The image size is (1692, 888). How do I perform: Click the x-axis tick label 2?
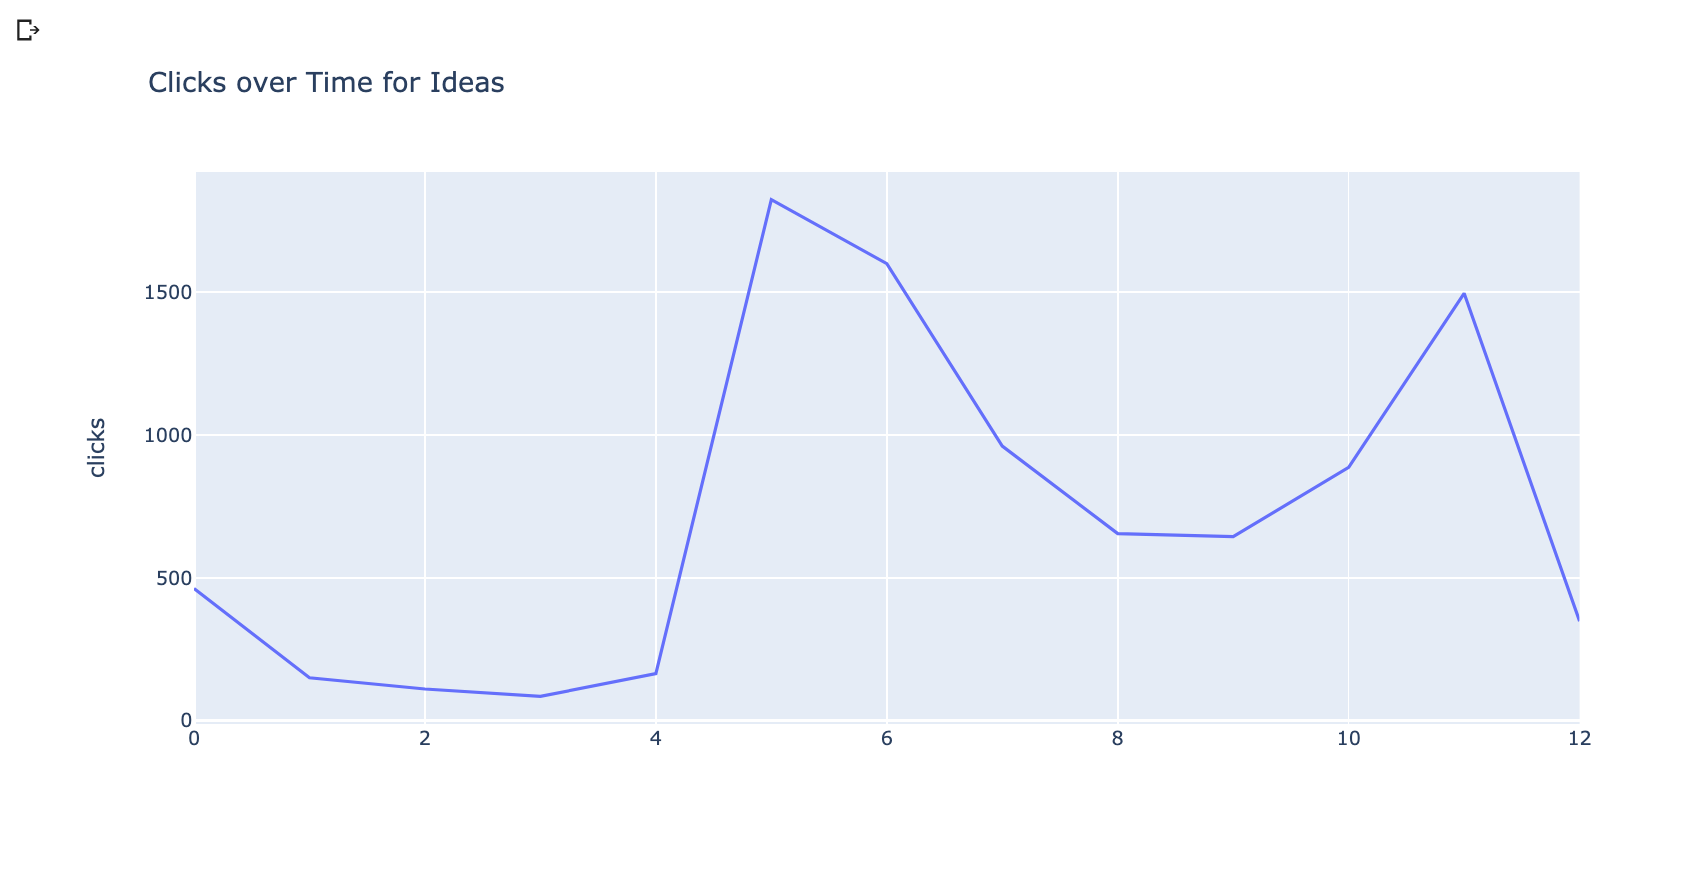[x=425, y=739]
